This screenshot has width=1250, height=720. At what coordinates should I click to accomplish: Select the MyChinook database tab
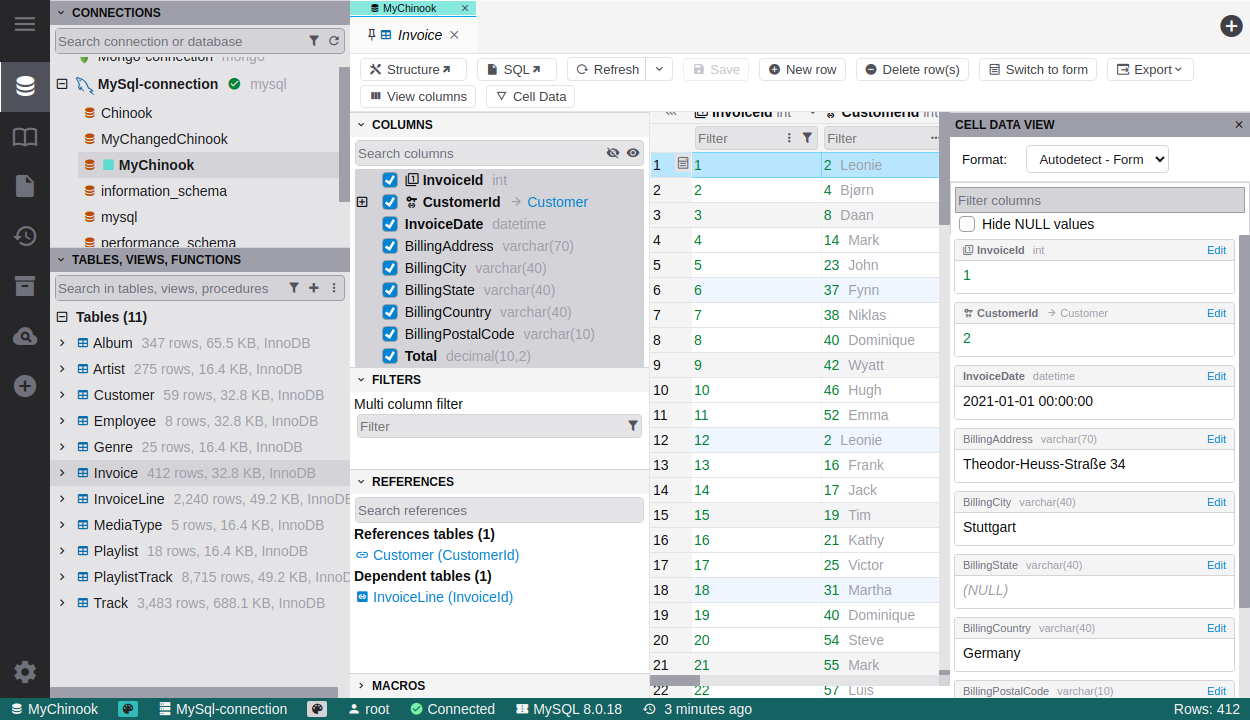(409, 8)
